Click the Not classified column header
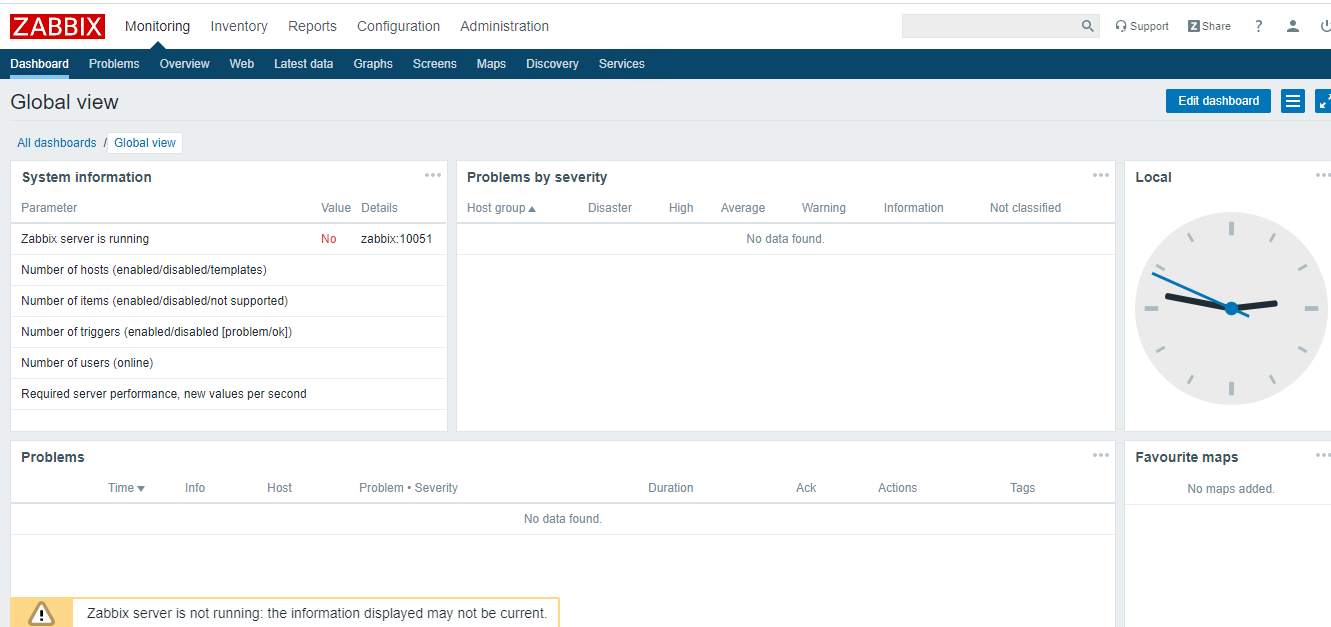 [x=1025, y=208]
